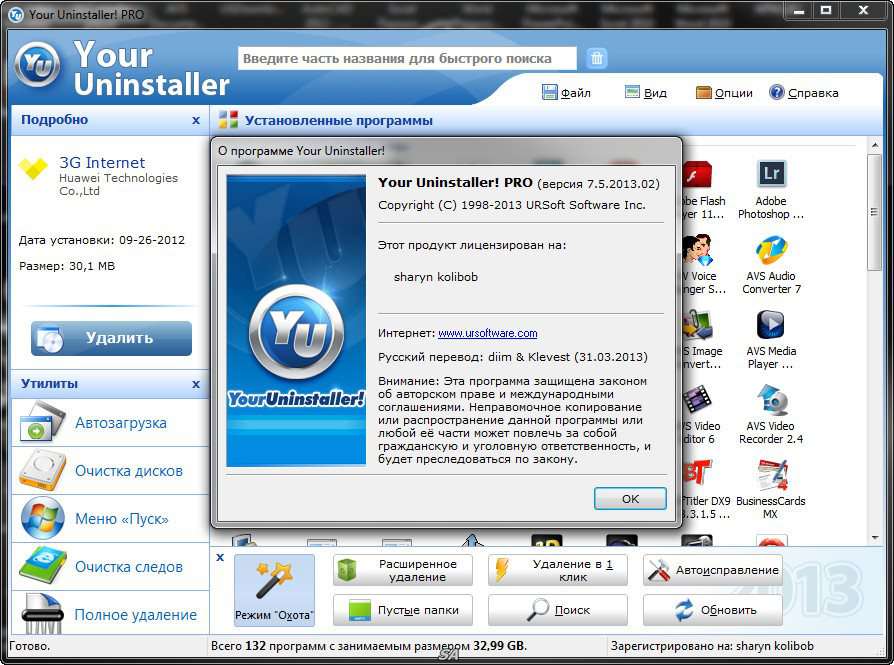894x665 pixels.
Task: Click the quick search input field
Action: point(407,59)
